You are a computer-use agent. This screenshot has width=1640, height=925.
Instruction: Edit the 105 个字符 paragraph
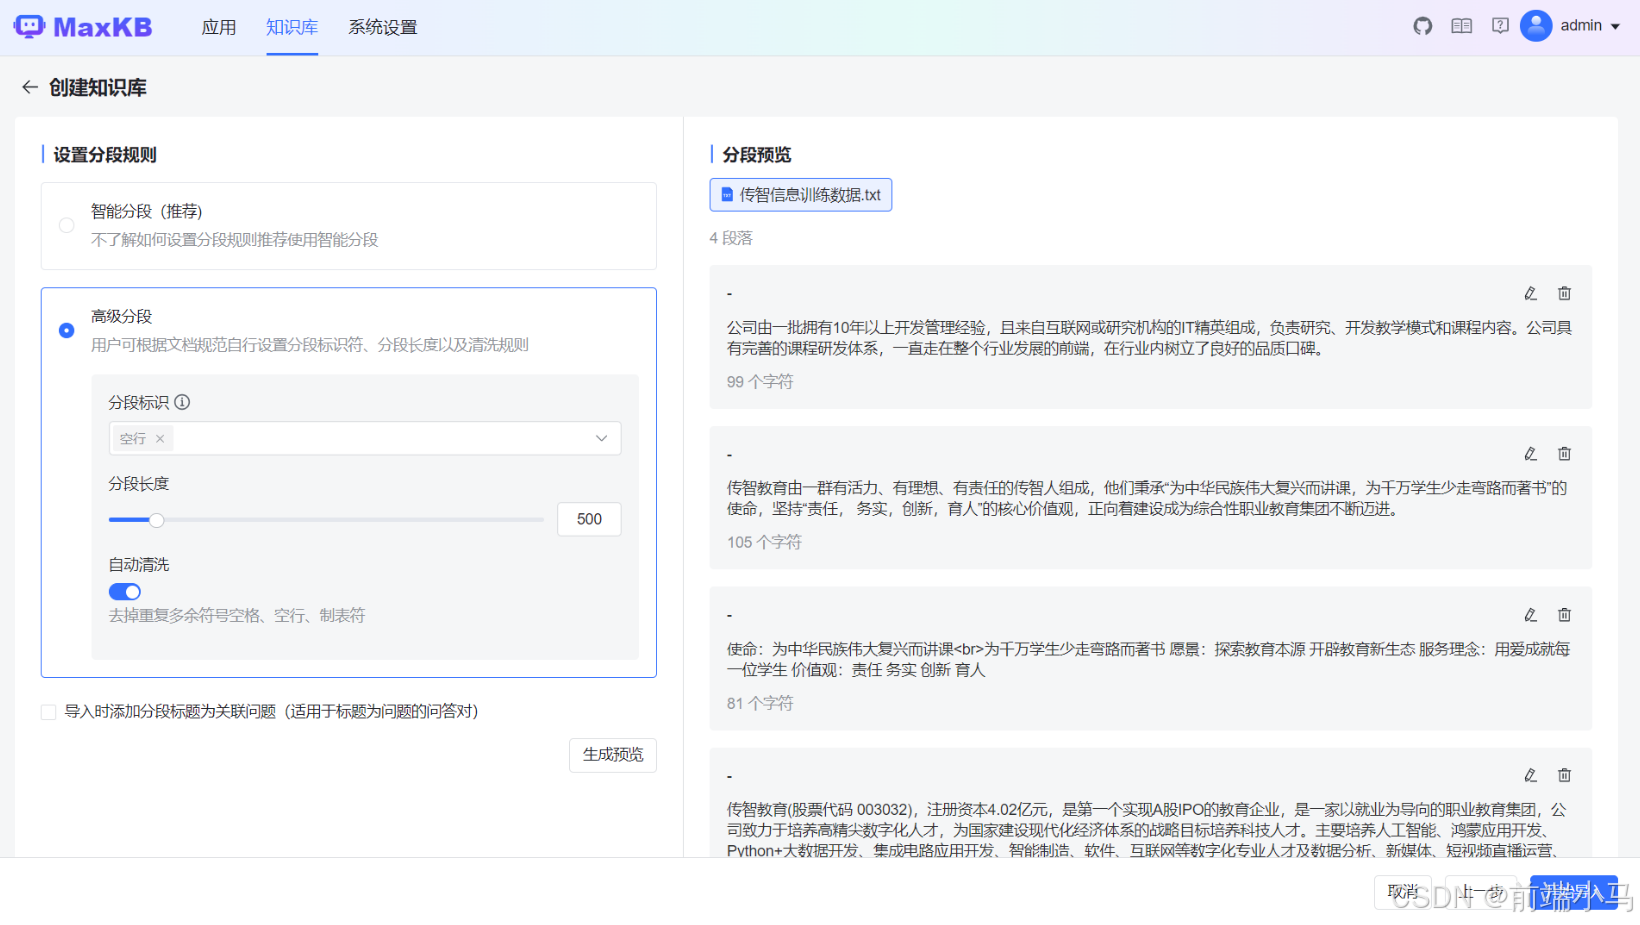click(1530, 454)
